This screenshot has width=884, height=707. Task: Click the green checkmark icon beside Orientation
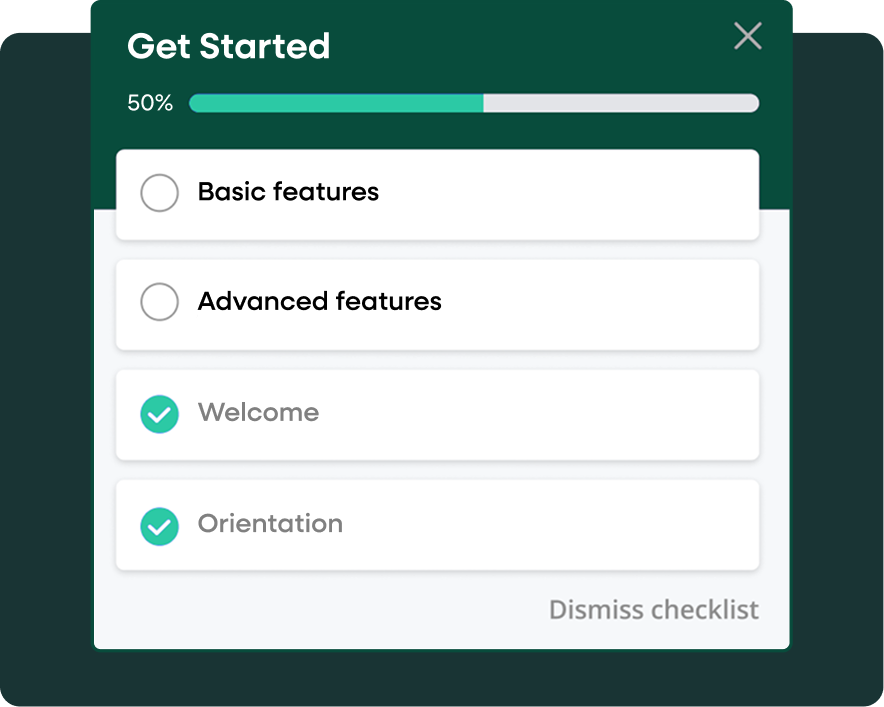159,524
